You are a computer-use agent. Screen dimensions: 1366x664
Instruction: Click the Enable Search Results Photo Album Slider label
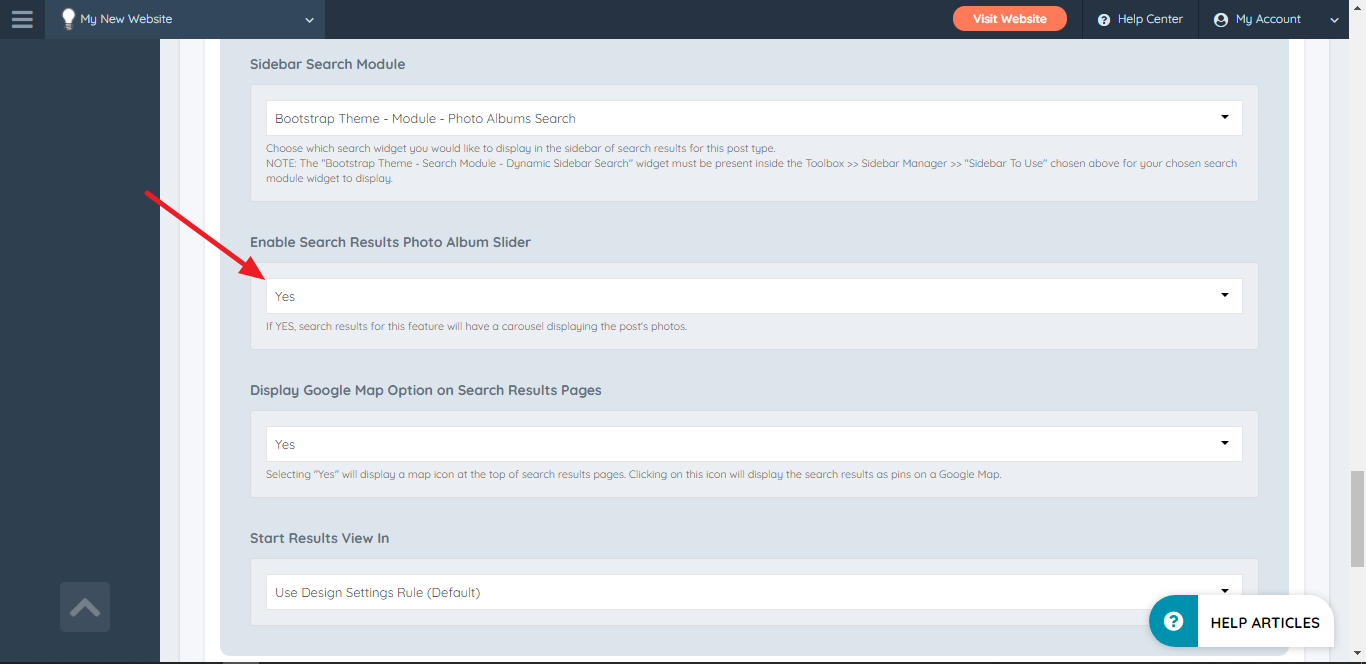pyautogui.click(x=390, y=242)
